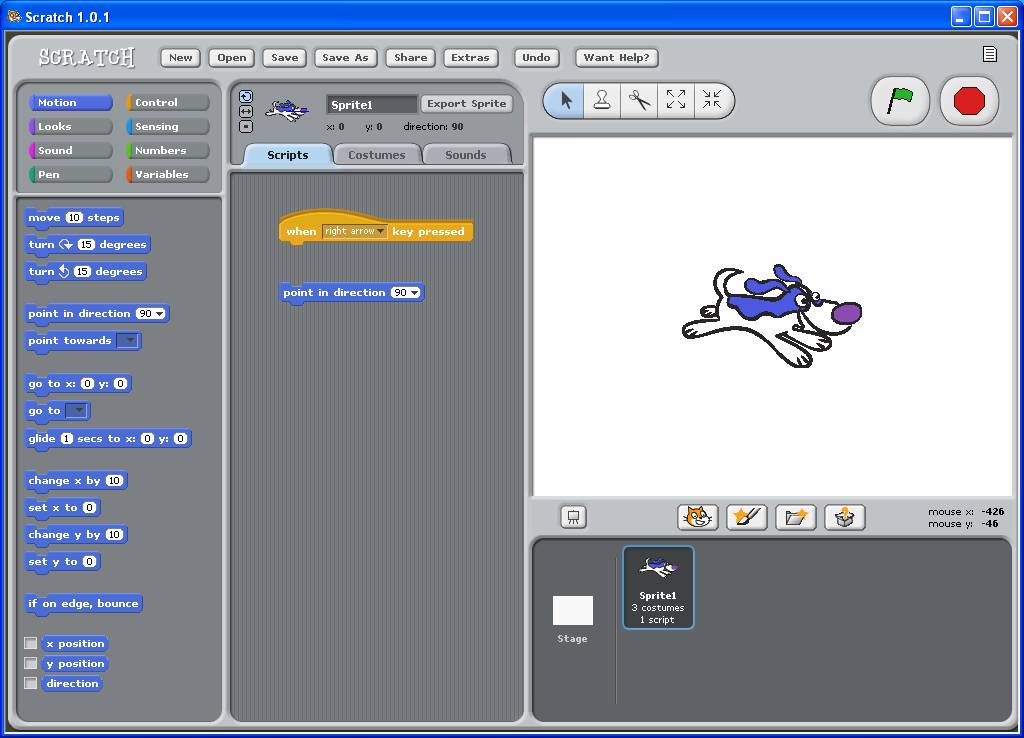The height and width of the screenshot is (738, 1024).
Task: Choose new sprite from cat library icon
Action: coord(697,517)
